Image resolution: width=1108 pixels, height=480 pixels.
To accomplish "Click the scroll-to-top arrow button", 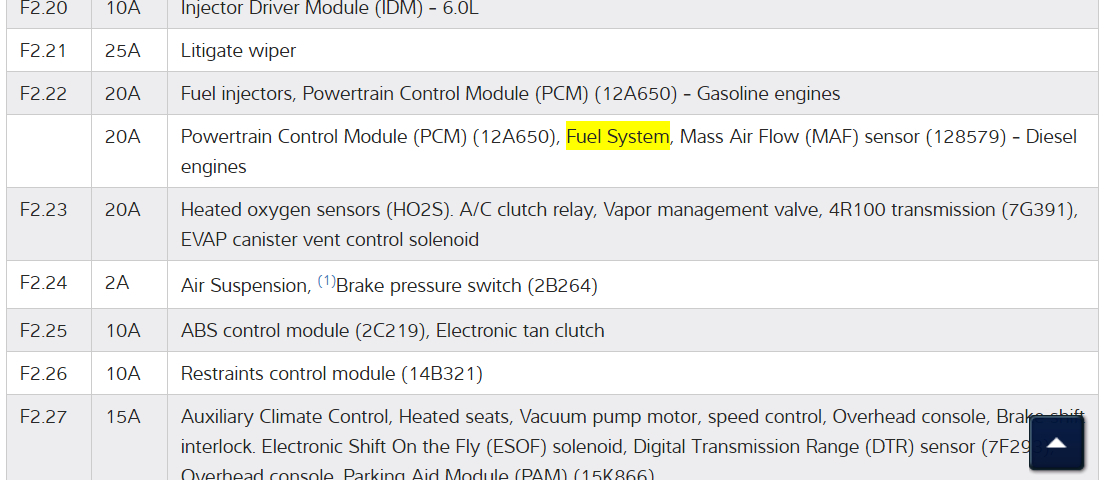I will point(1056,443).
